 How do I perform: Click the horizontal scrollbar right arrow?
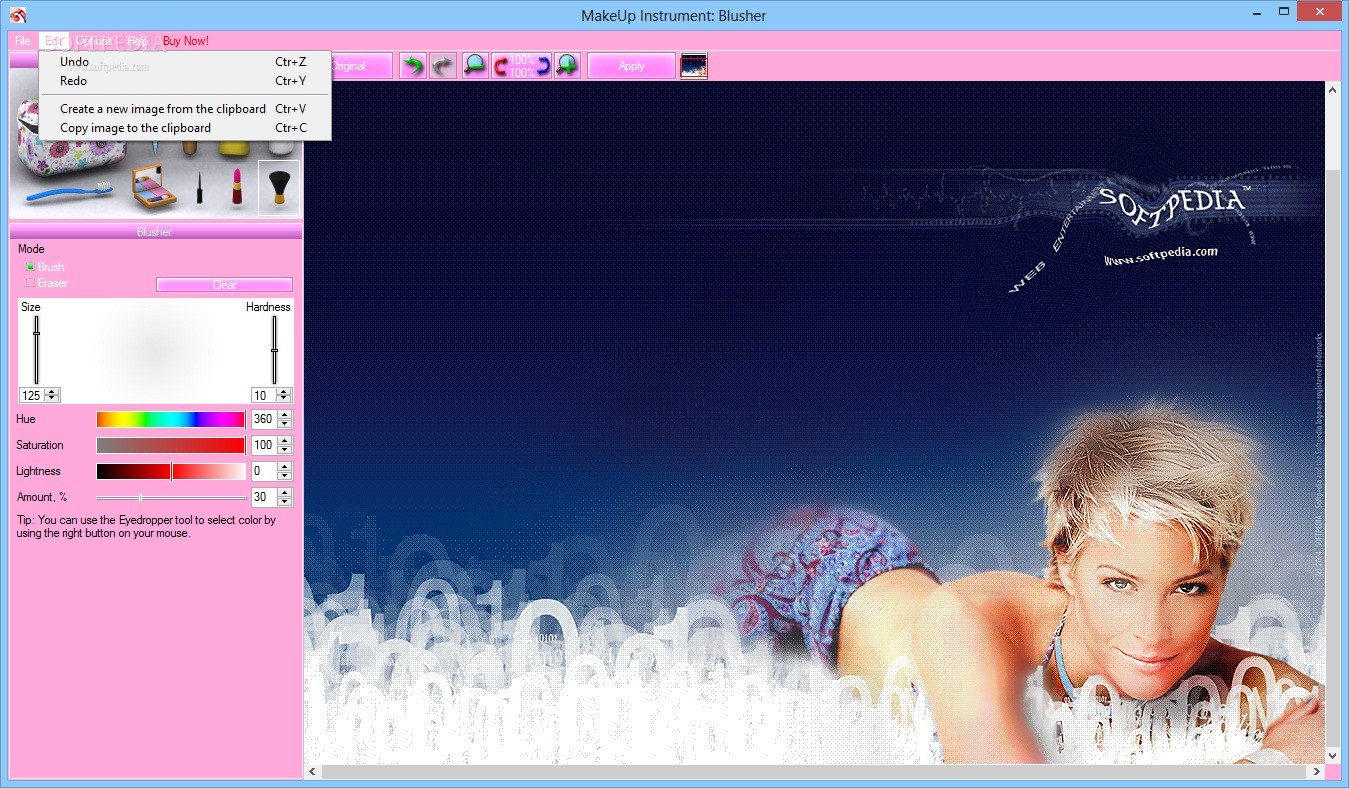pos(1317,772)
